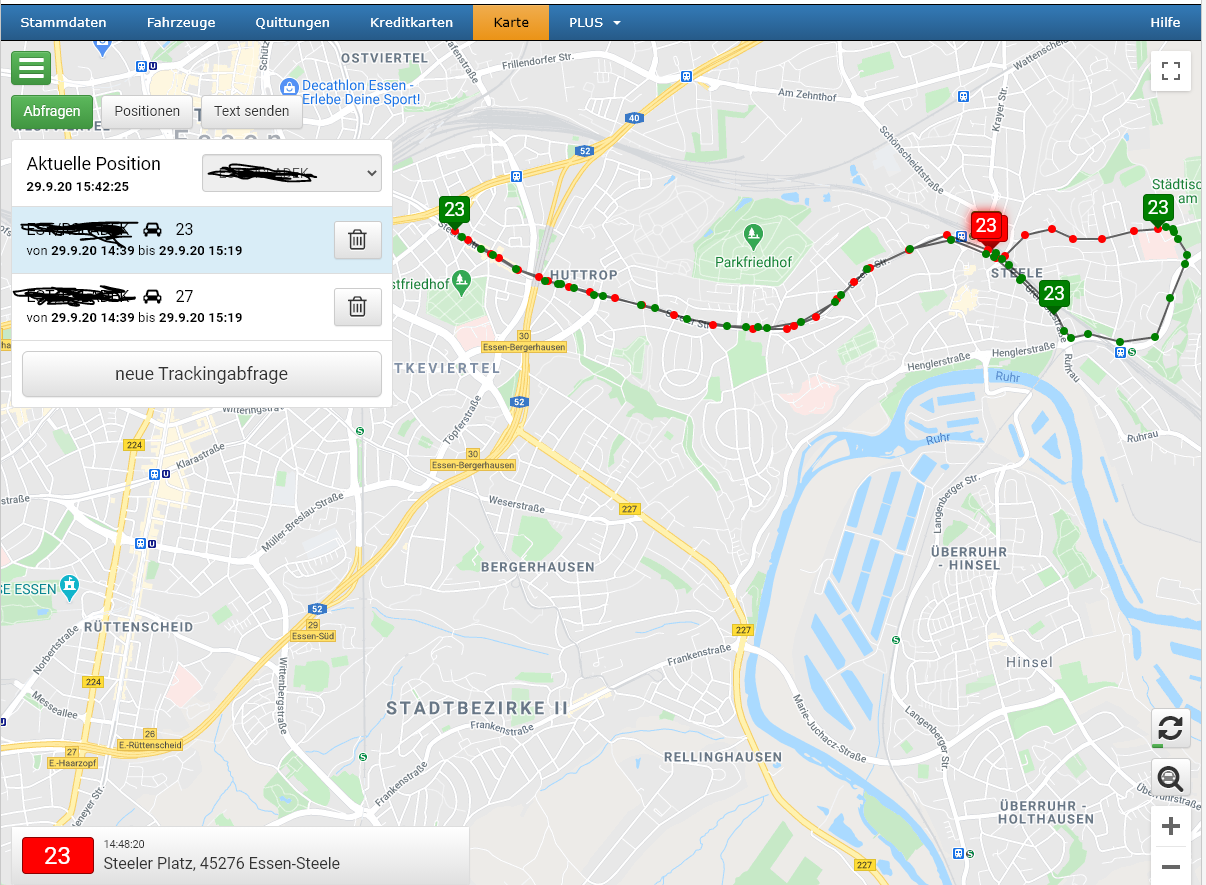Start a neue Trackingabfrage
Screen dimensions: 1206x885
(202, 374)
